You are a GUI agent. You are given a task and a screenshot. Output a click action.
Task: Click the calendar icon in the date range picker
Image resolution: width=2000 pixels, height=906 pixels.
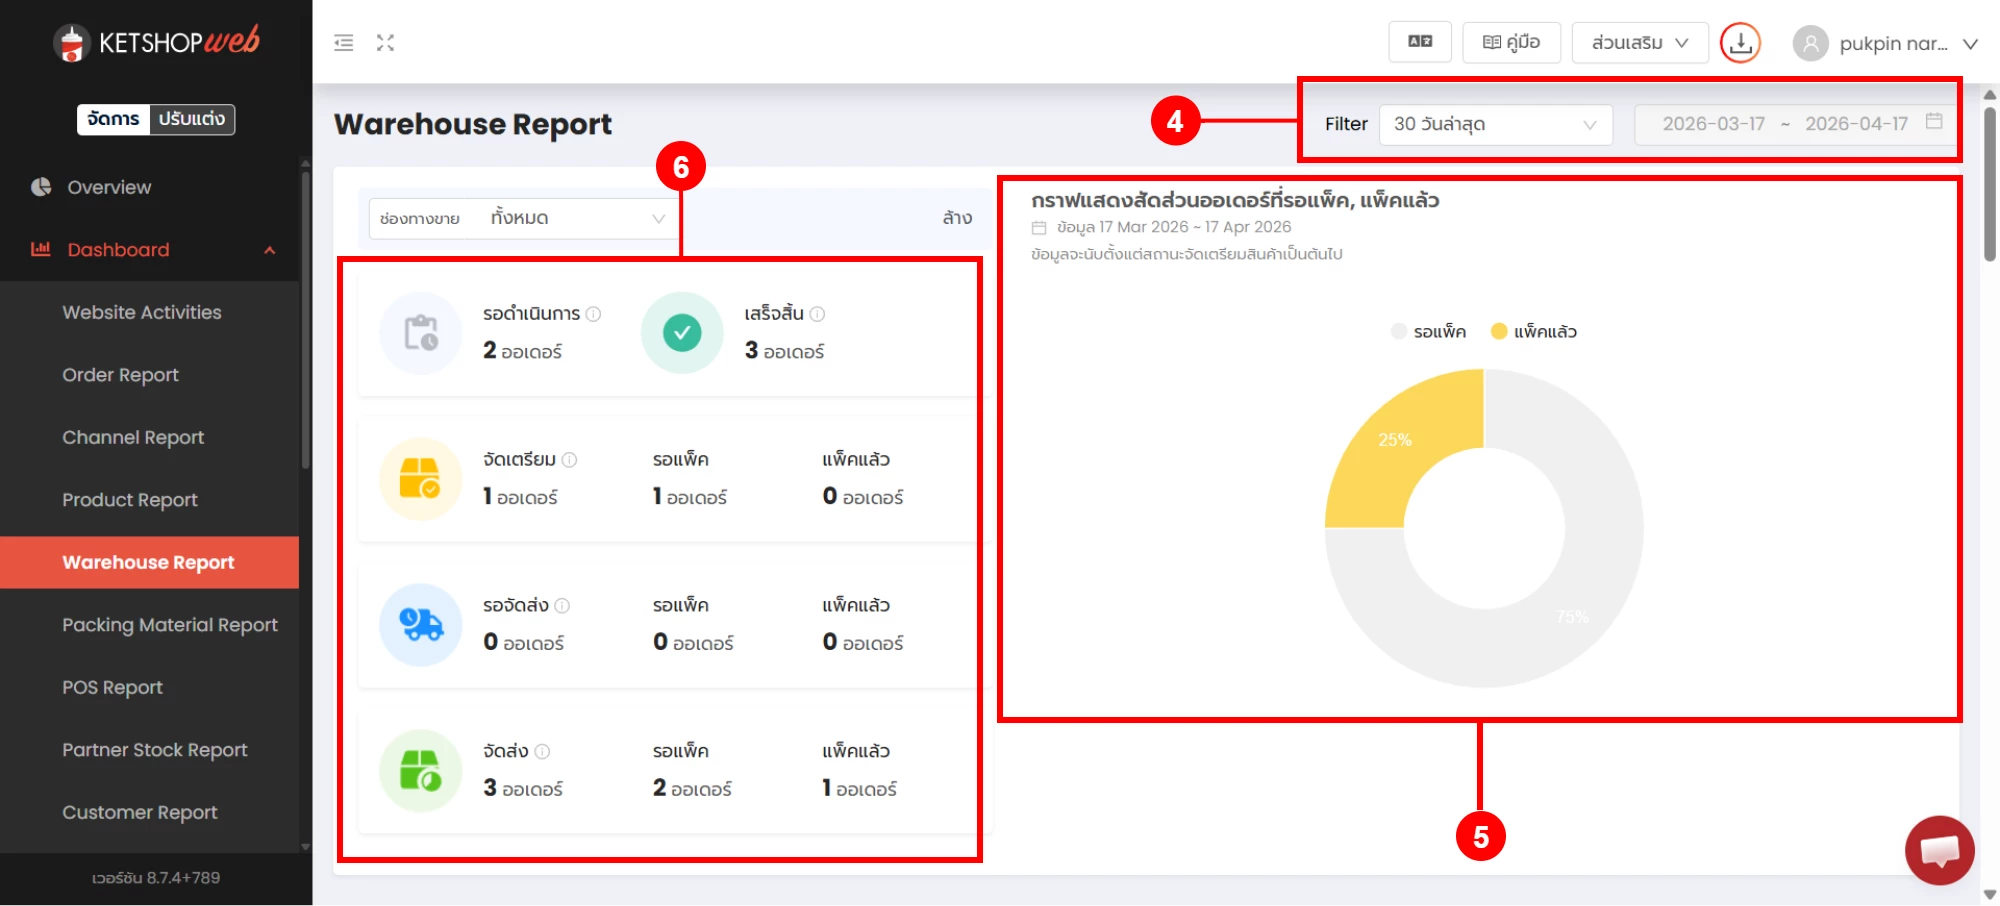[1935, 123]
